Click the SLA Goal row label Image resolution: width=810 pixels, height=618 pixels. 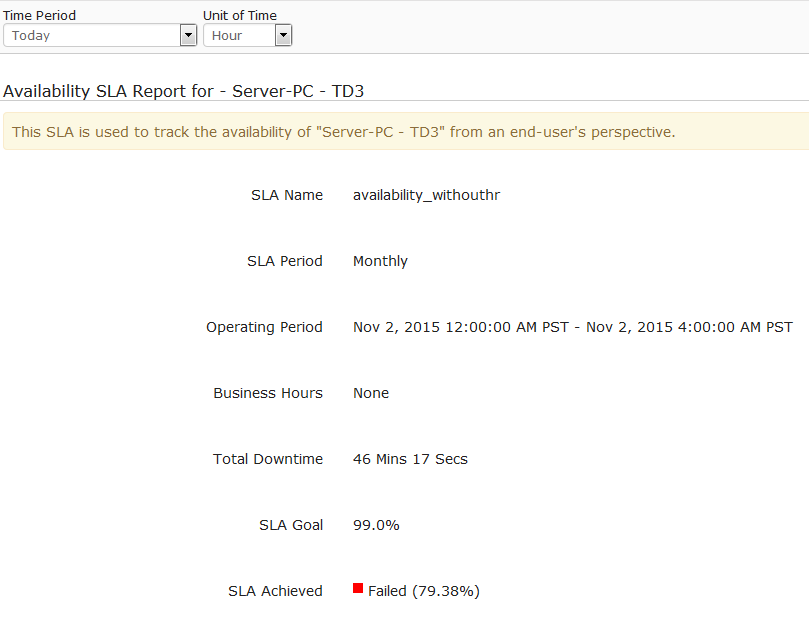coord(290,525)
